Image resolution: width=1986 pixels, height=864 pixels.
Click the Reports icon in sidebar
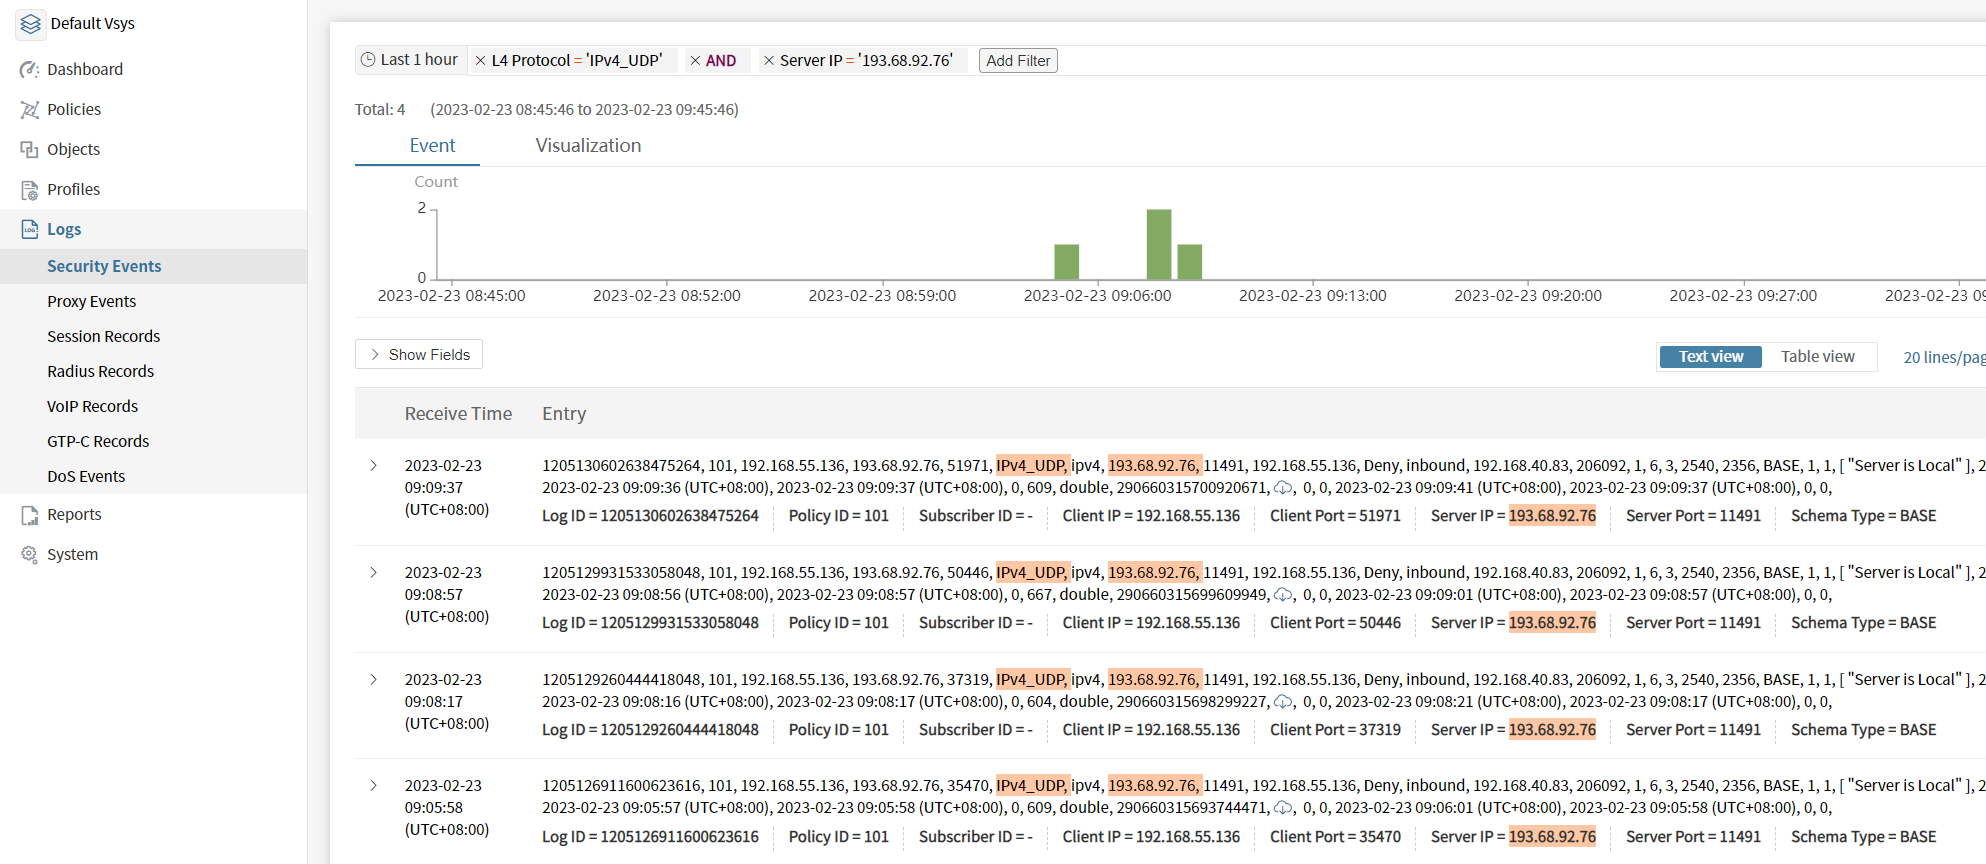(29, 515)
